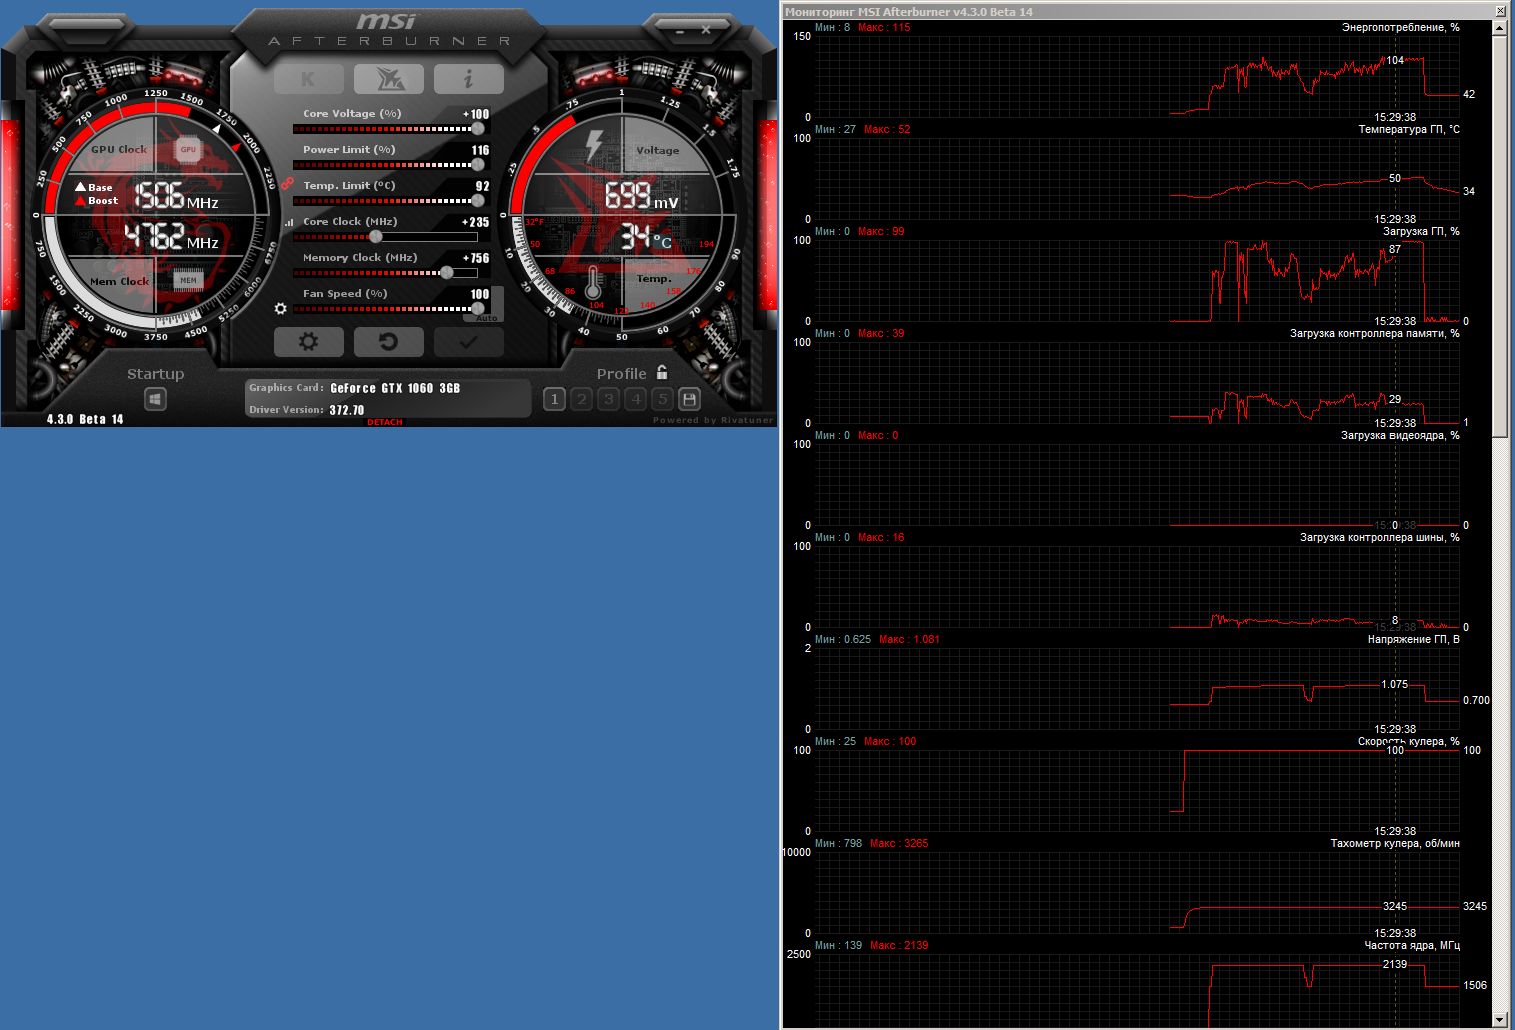This screenshot has width=1515, height=1030.
Task: Click the 'Мин : 798' fan tachometer reading
Action: [x=838, y=843]
